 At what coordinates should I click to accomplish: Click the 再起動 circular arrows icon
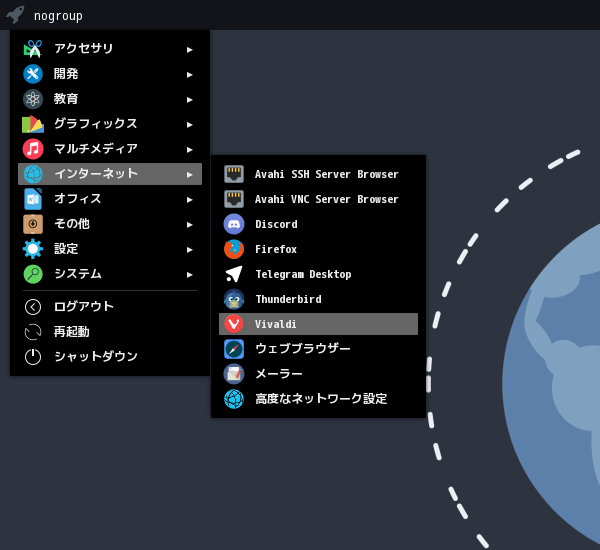[33, 332]
